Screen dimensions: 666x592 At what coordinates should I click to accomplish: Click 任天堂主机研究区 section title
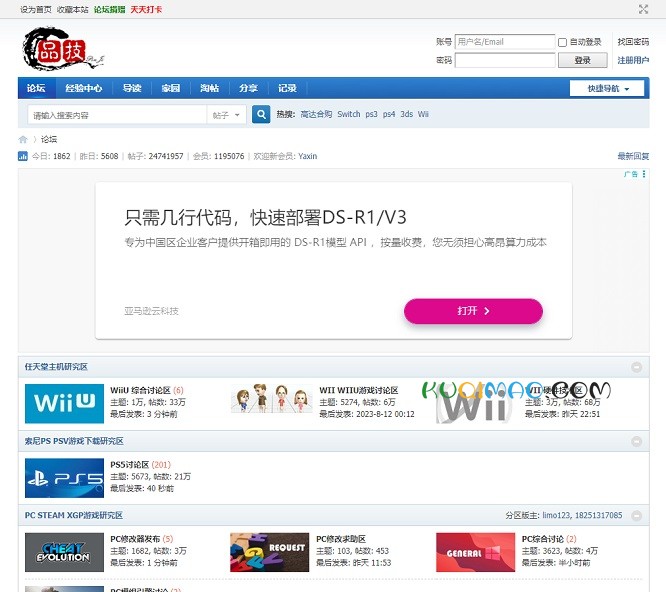coord(56,366)
